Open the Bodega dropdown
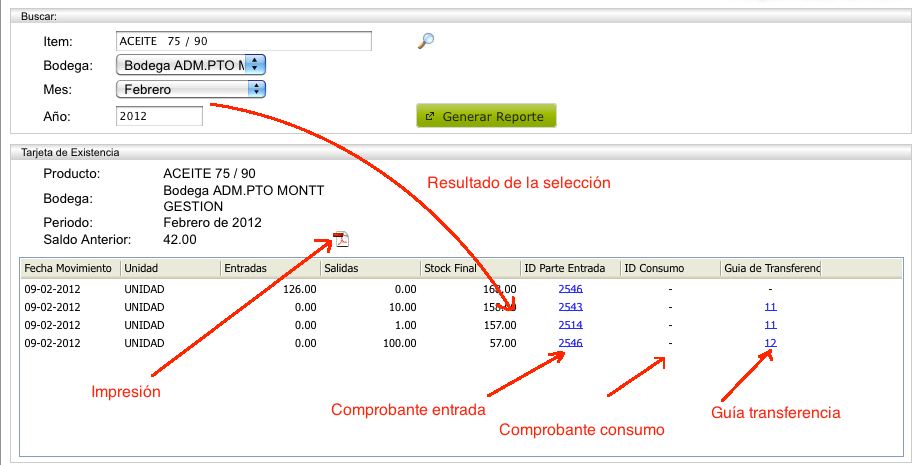 pos(191,65)
